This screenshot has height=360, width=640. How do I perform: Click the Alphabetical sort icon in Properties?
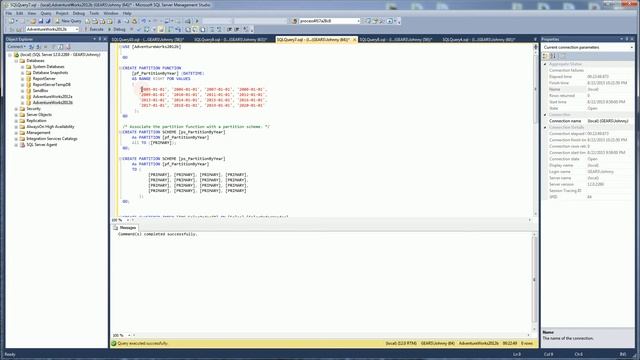point(553,56)
